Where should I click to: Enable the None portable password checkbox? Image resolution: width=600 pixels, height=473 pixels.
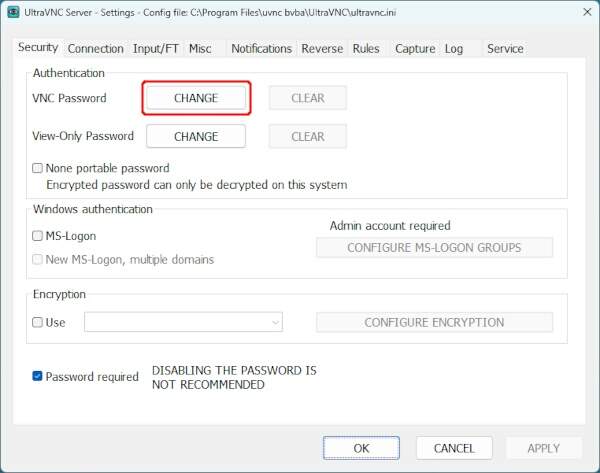pyautogui.click(x=37, y=168)
